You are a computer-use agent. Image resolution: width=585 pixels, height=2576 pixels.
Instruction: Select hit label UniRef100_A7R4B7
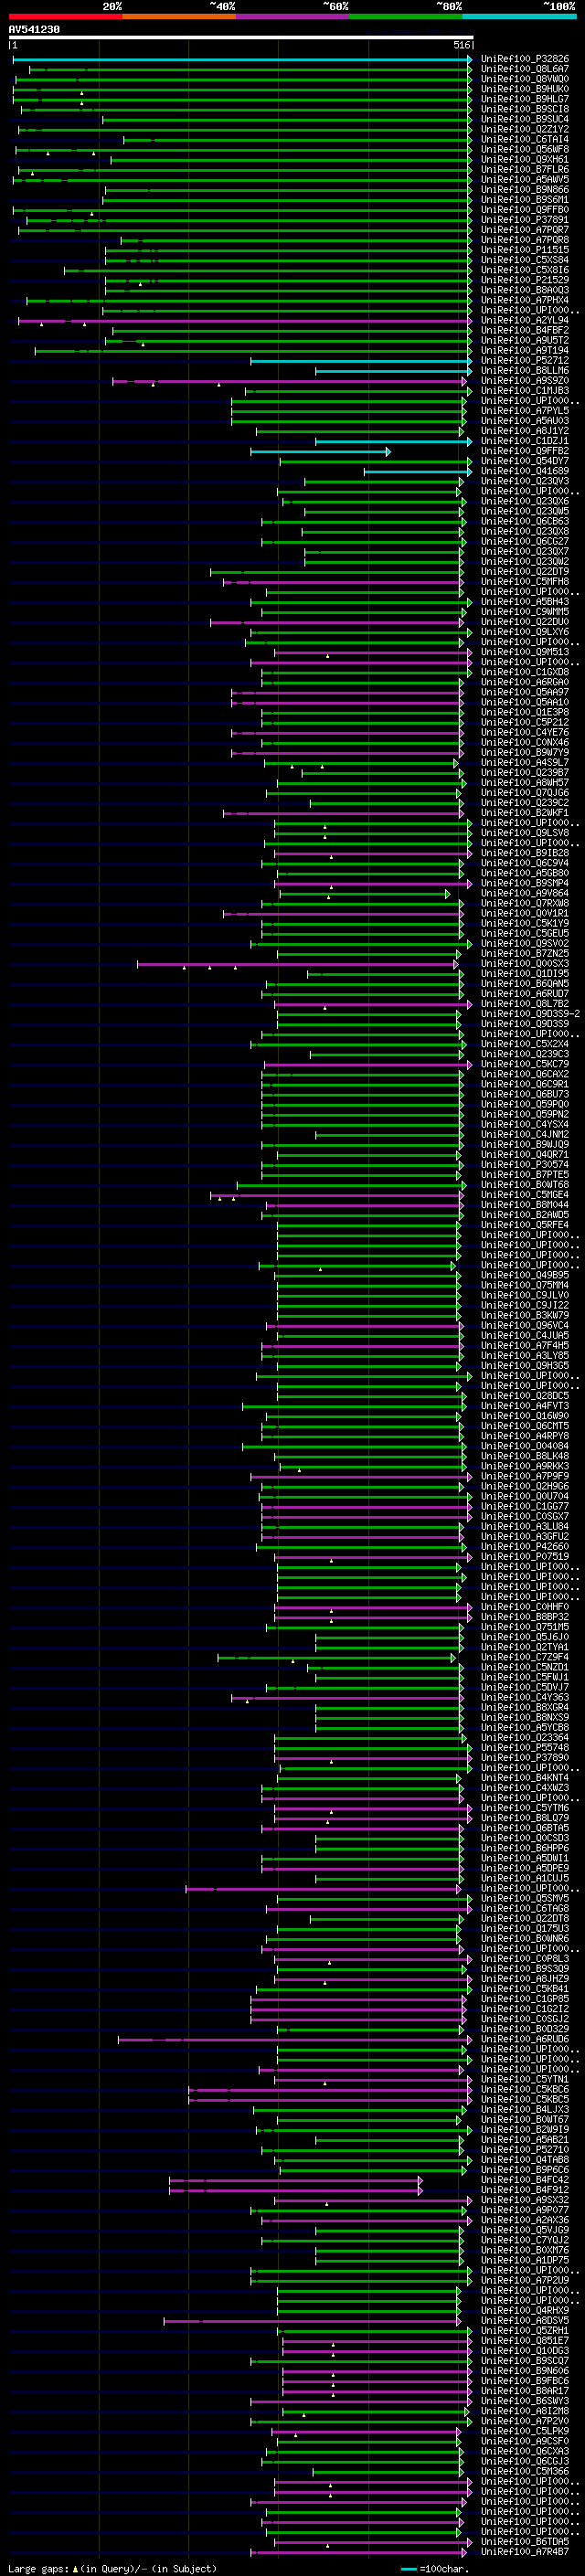click(525, 2552)
